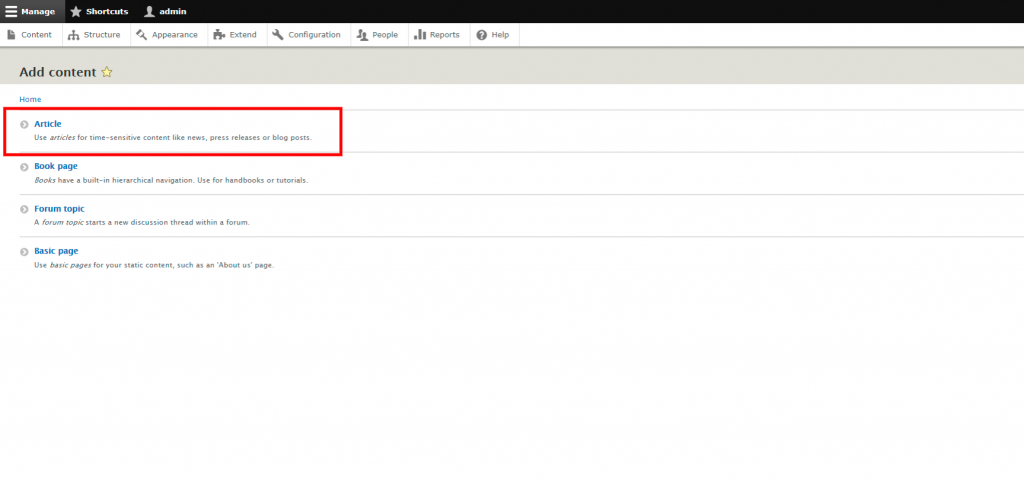This screenshot has width=1024, height=479.
Task: Click the Structure hierarchy icon
Action: click(74, 35)
